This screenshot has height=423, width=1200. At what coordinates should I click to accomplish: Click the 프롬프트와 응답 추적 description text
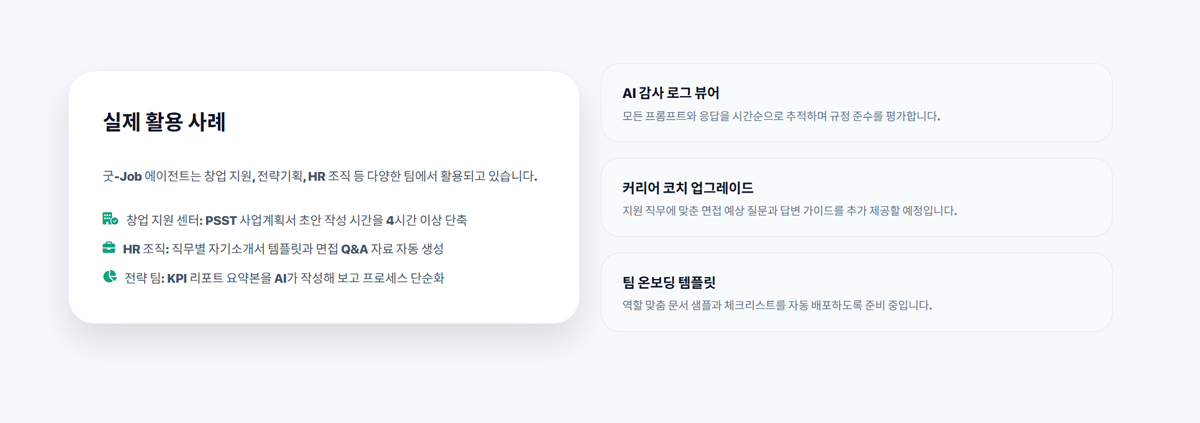tap(780, 116)
